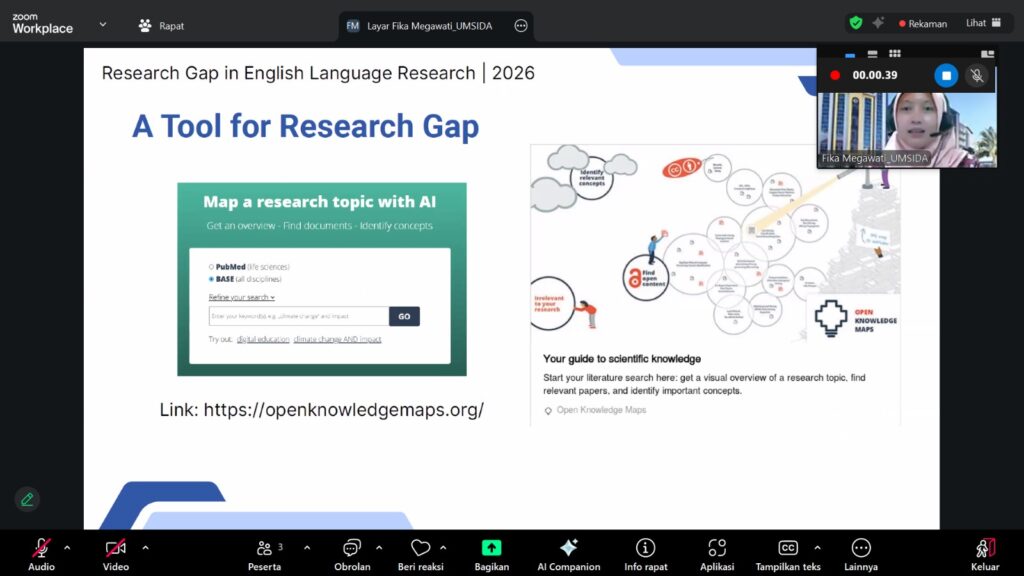Image resolution: width=1024 pixels, height=576 pixels.
Task: View Info rapat meeting details
Action: click(645, 549)
